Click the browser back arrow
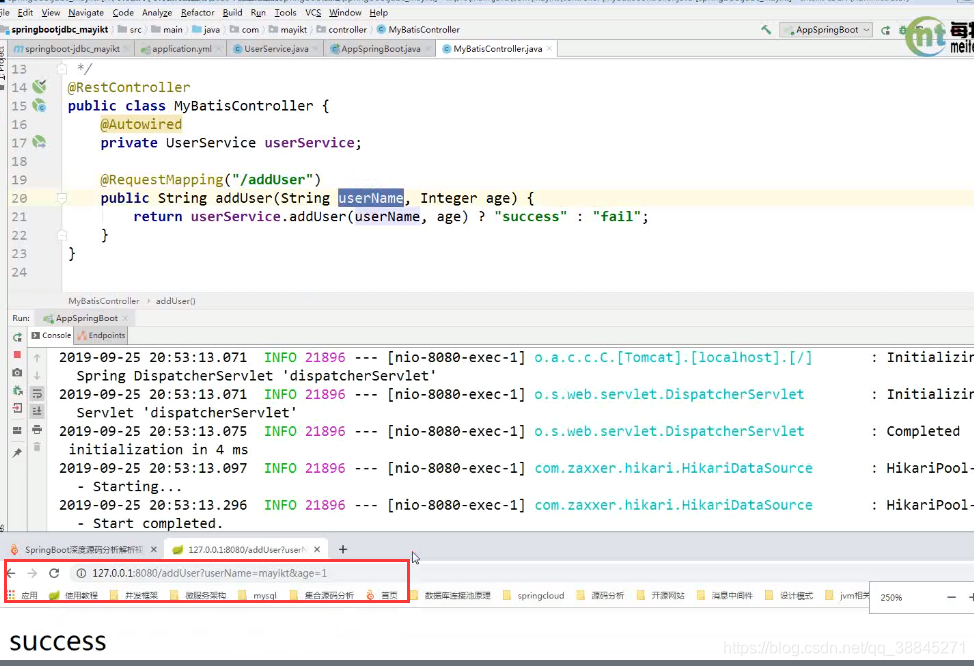Screen dimensions: 974x666 11,573
